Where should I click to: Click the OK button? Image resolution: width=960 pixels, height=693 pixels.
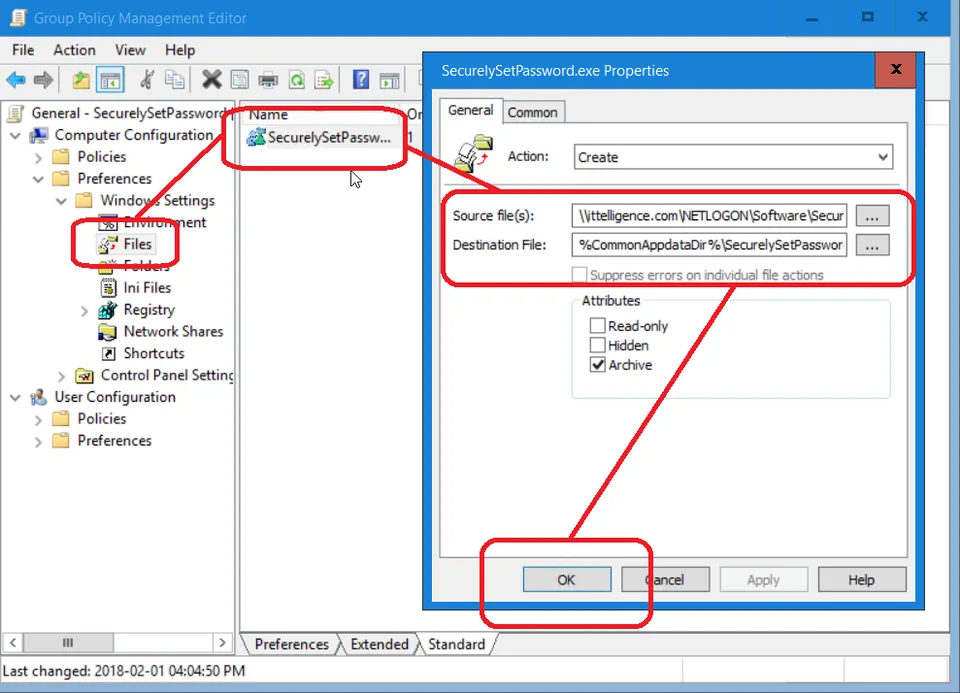click(566, 579)
